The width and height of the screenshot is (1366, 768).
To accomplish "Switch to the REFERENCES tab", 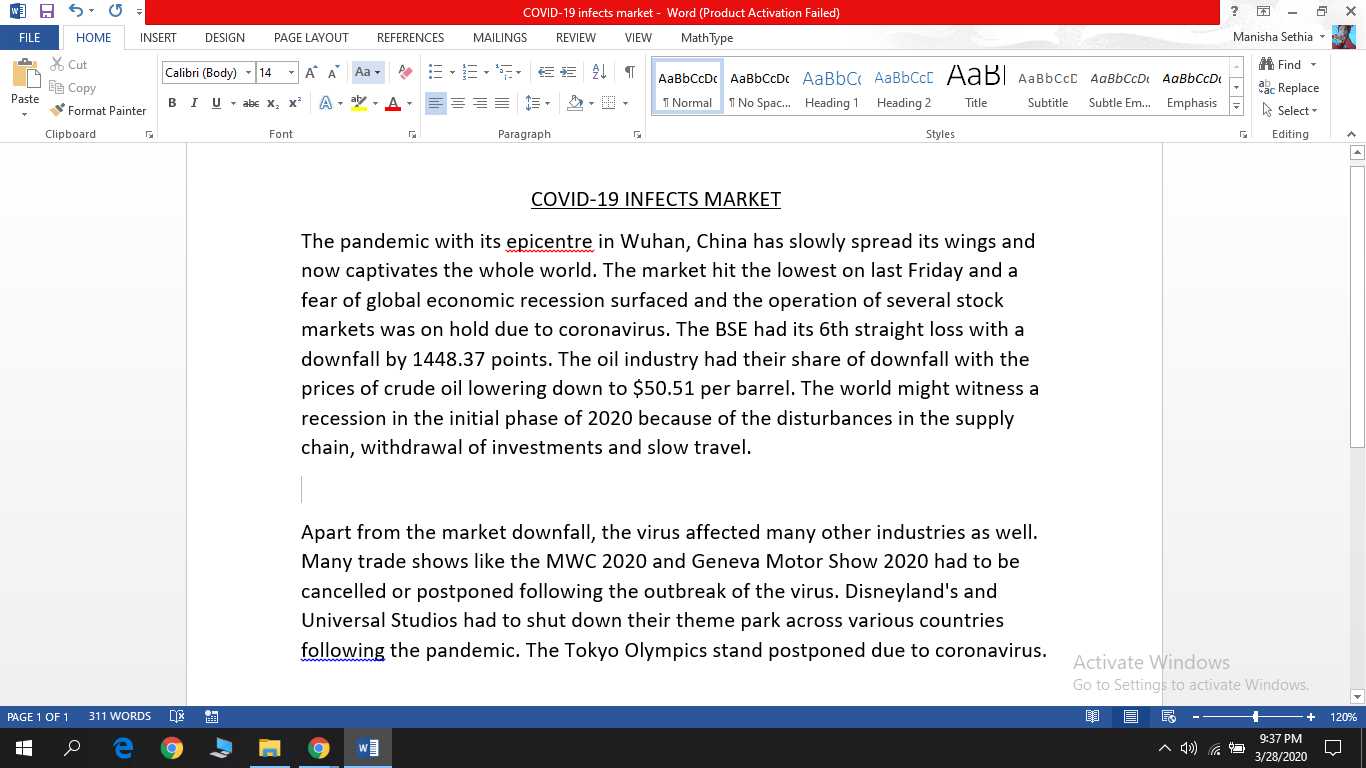I will pyautogui.click(x=410, y=38).
